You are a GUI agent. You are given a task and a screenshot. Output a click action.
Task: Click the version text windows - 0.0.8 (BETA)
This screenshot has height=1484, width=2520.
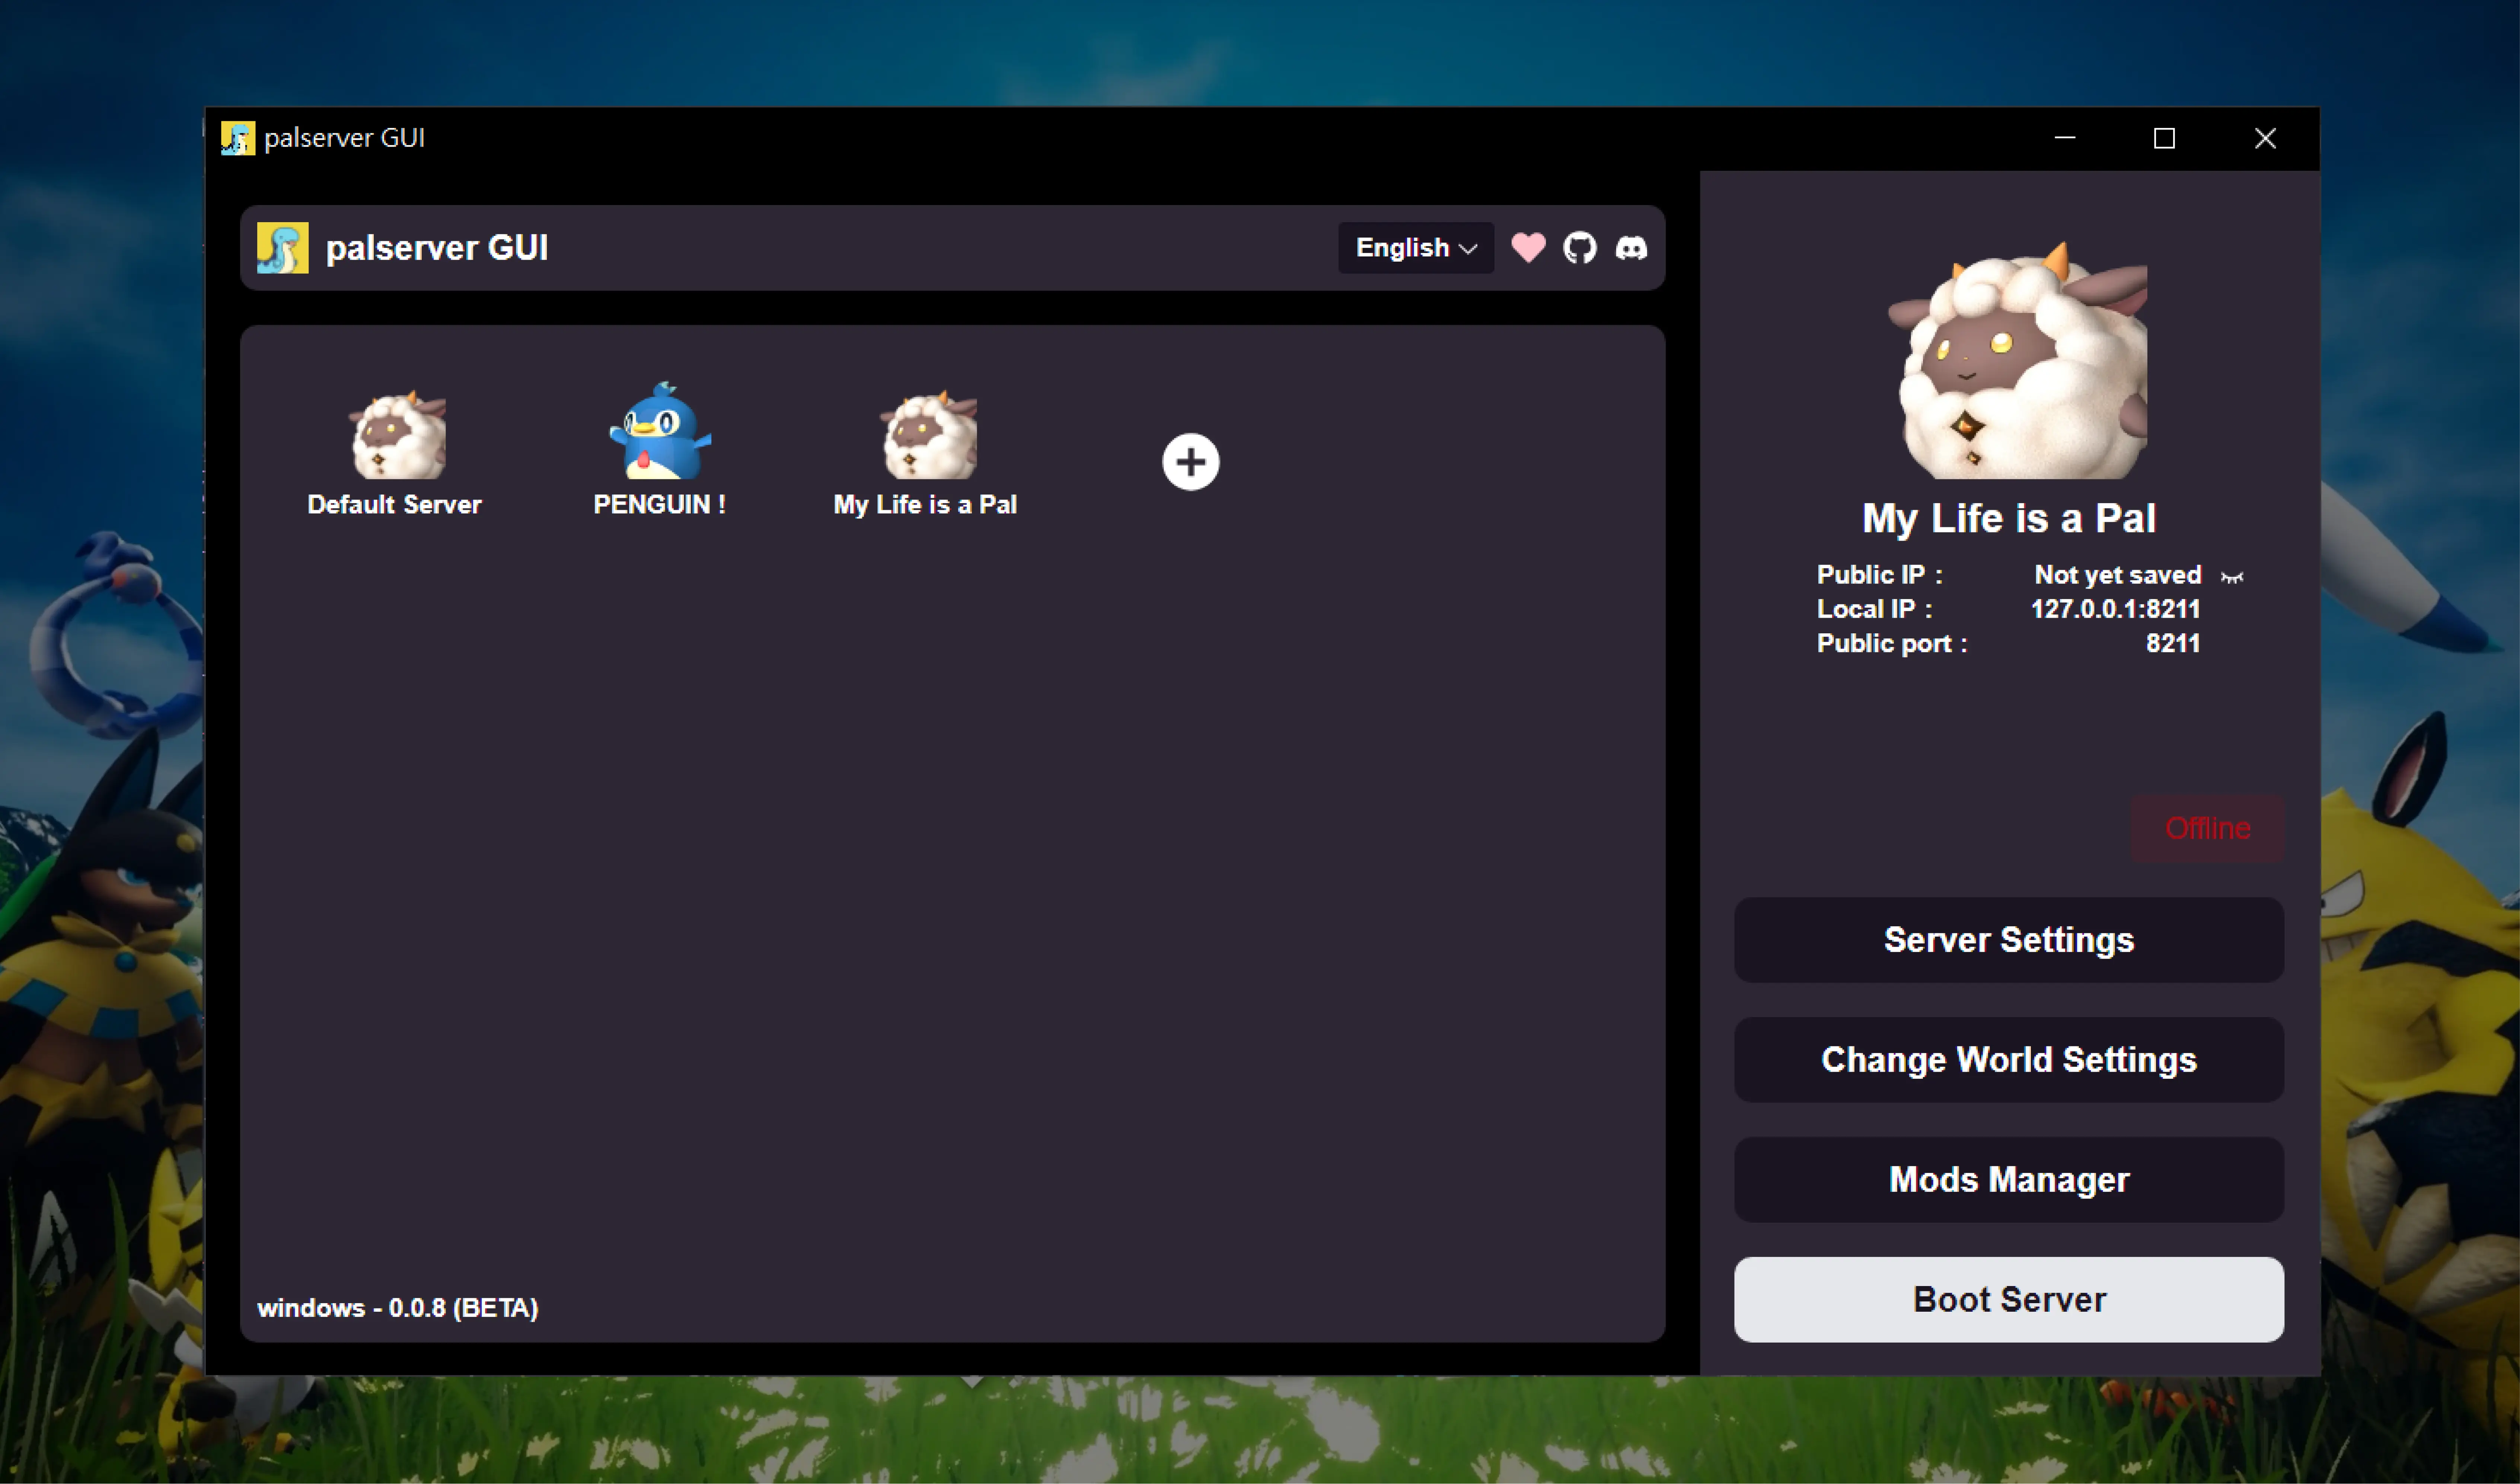[398, 1308]
